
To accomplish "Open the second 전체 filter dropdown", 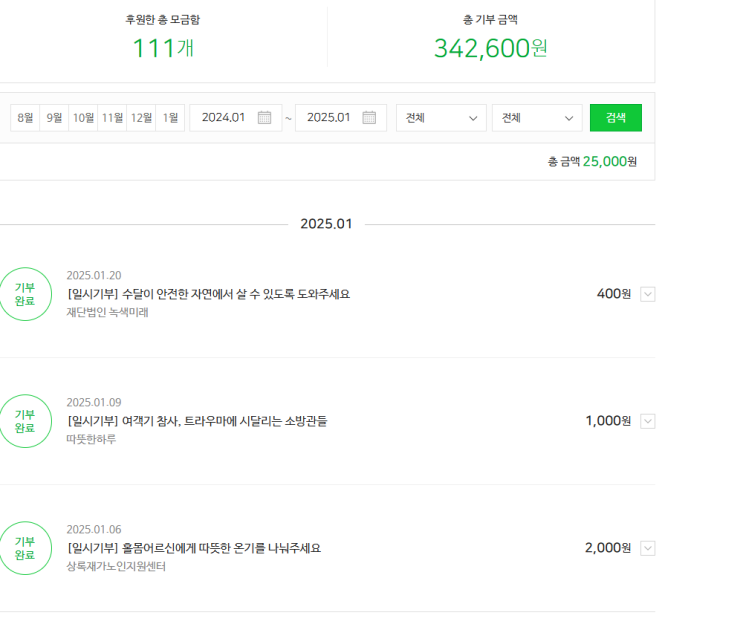I will coord(537,118).
